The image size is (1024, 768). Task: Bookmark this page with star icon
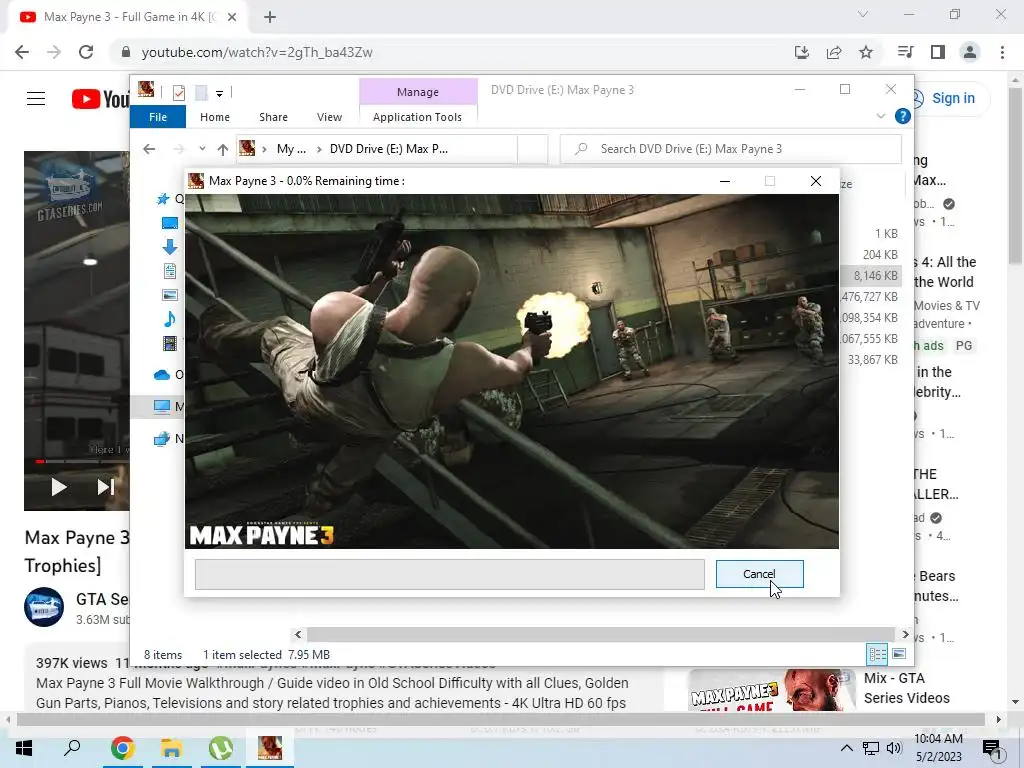click(866, 52)
